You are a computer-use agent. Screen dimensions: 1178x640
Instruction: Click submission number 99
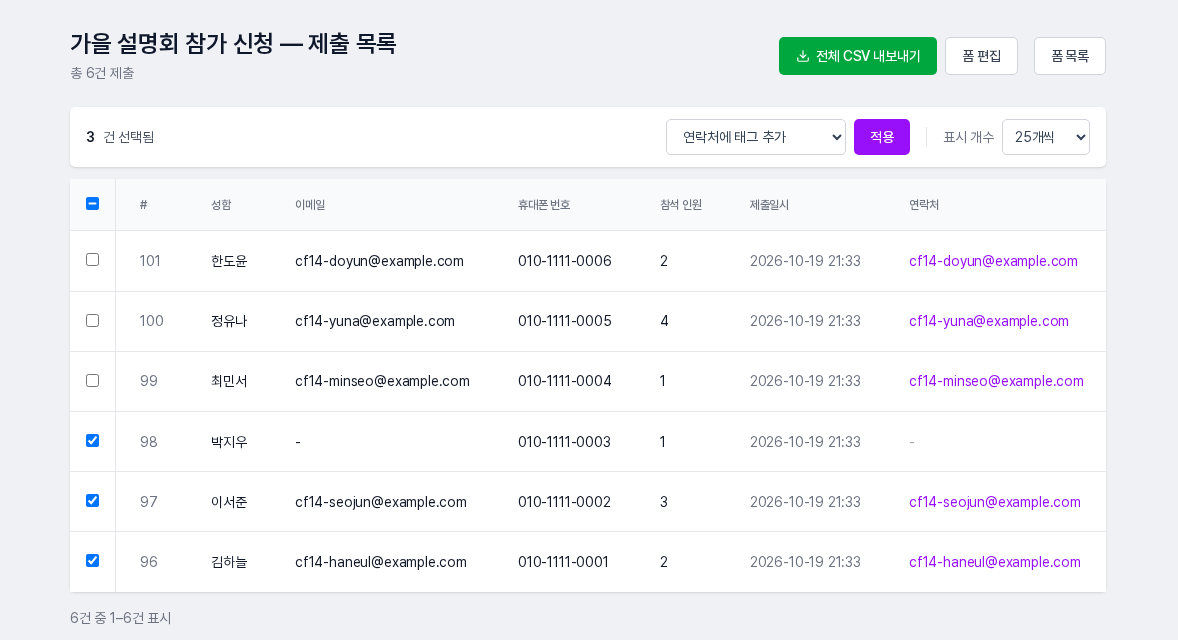tap(149, 381)
